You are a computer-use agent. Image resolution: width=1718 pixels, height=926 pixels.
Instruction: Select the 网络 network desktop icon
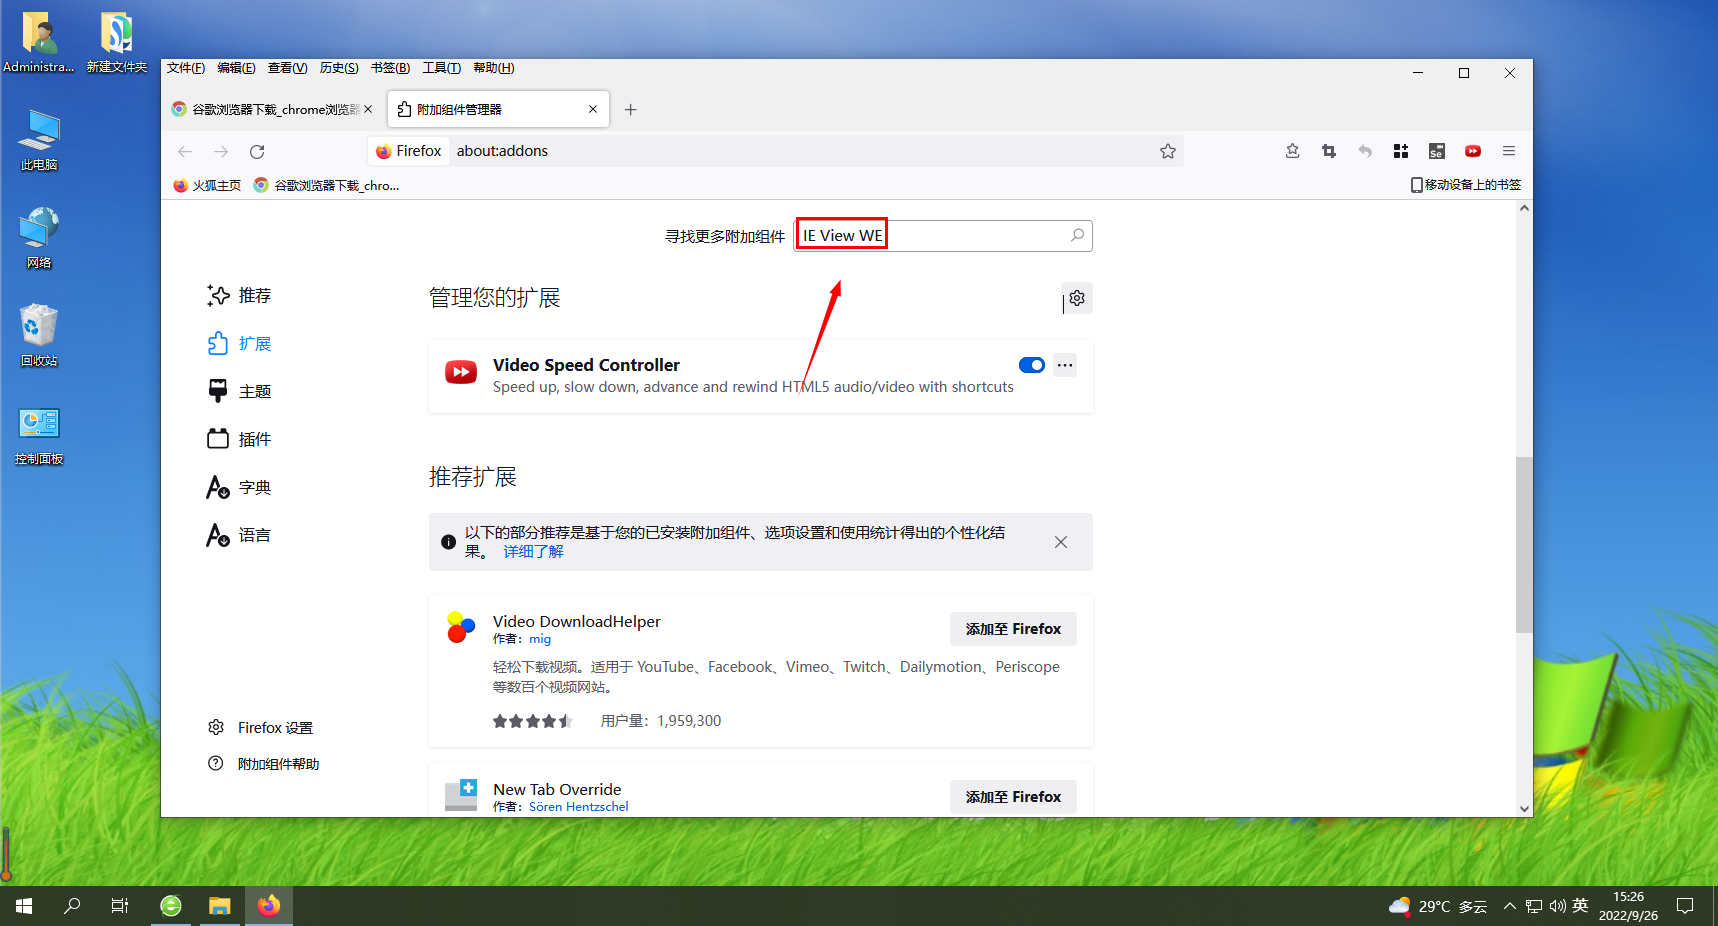(39, 238)
